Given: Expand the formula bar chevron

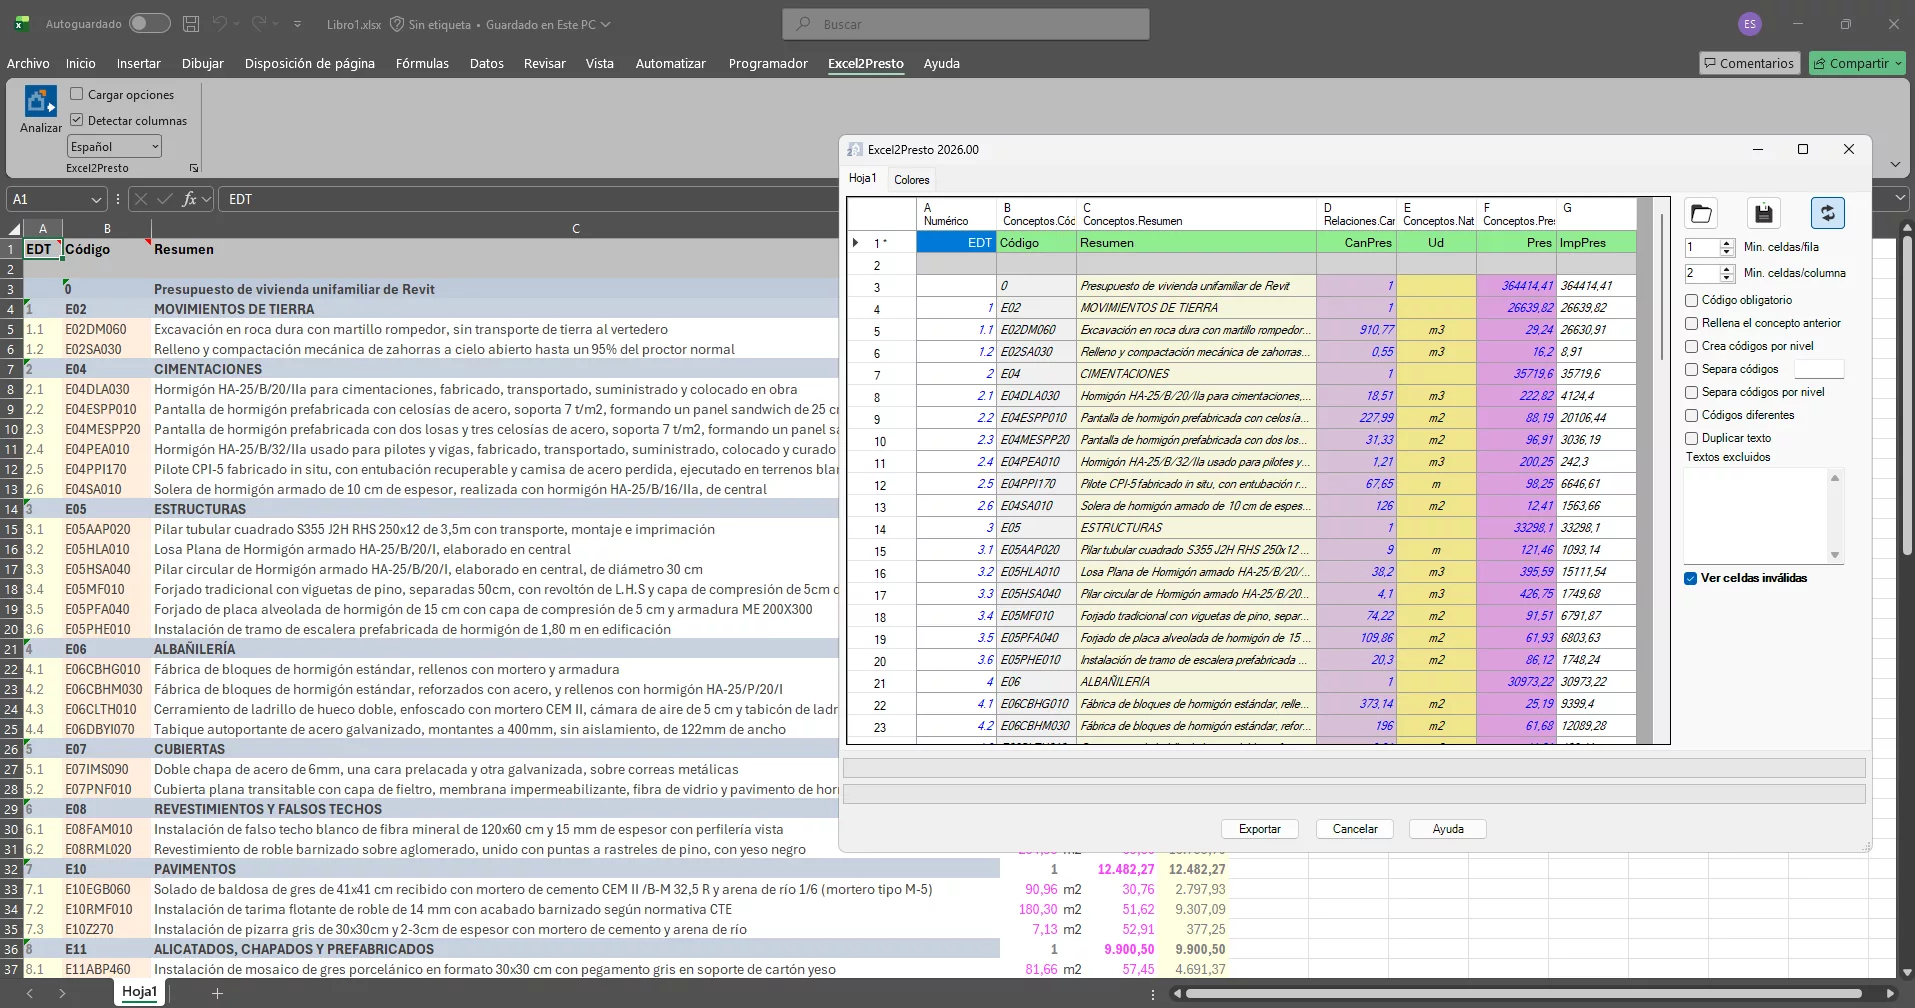Looking at the screenshot, I should click(1901, 199).
